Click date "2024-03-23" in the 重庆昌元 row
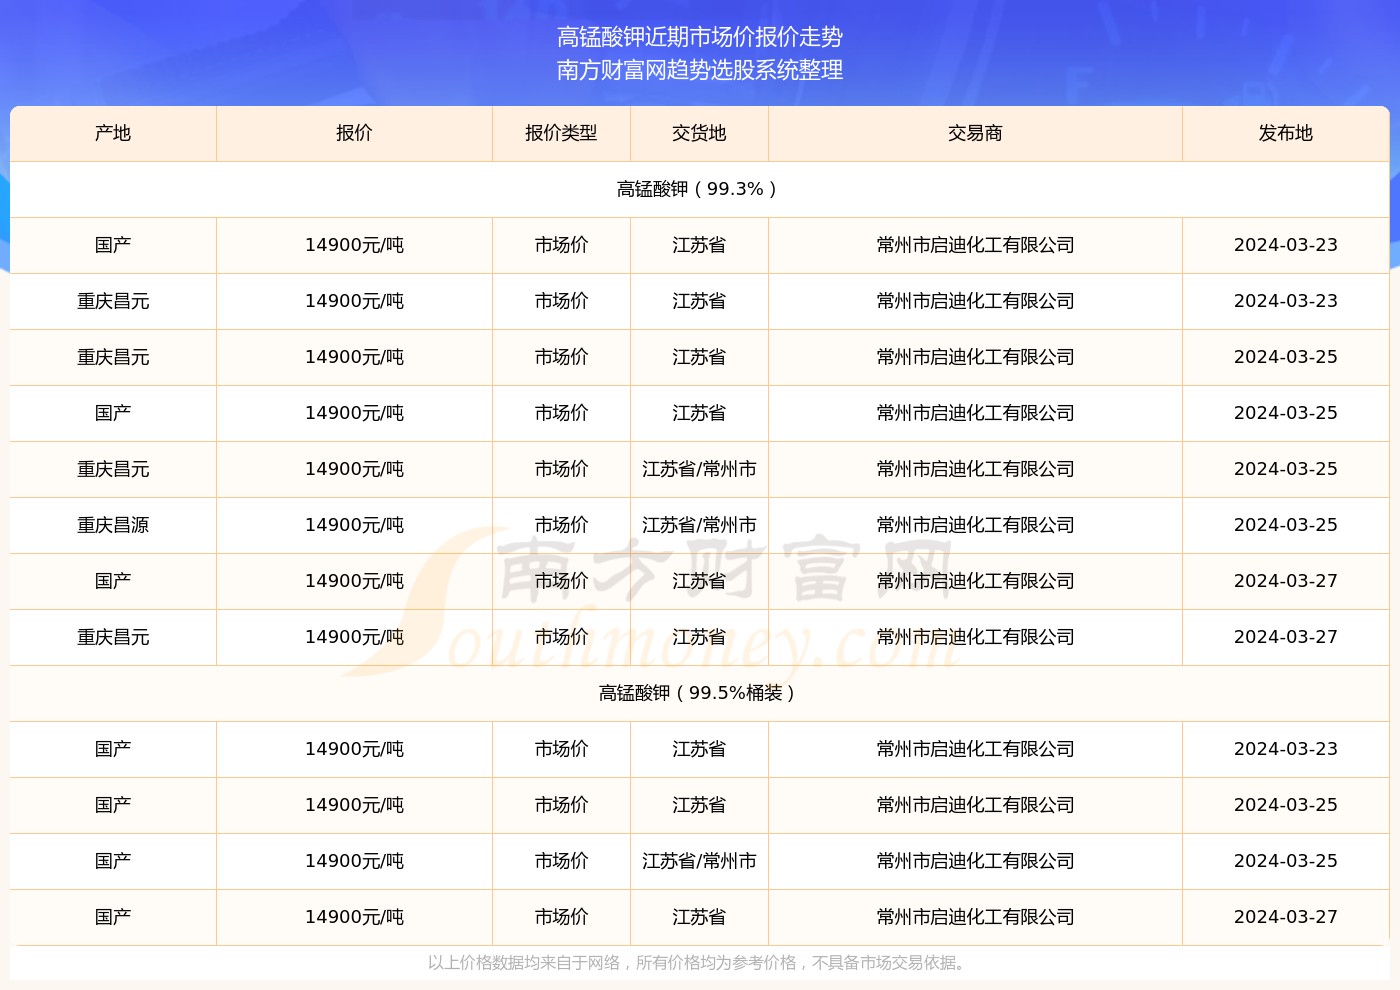 (1286, 301)
